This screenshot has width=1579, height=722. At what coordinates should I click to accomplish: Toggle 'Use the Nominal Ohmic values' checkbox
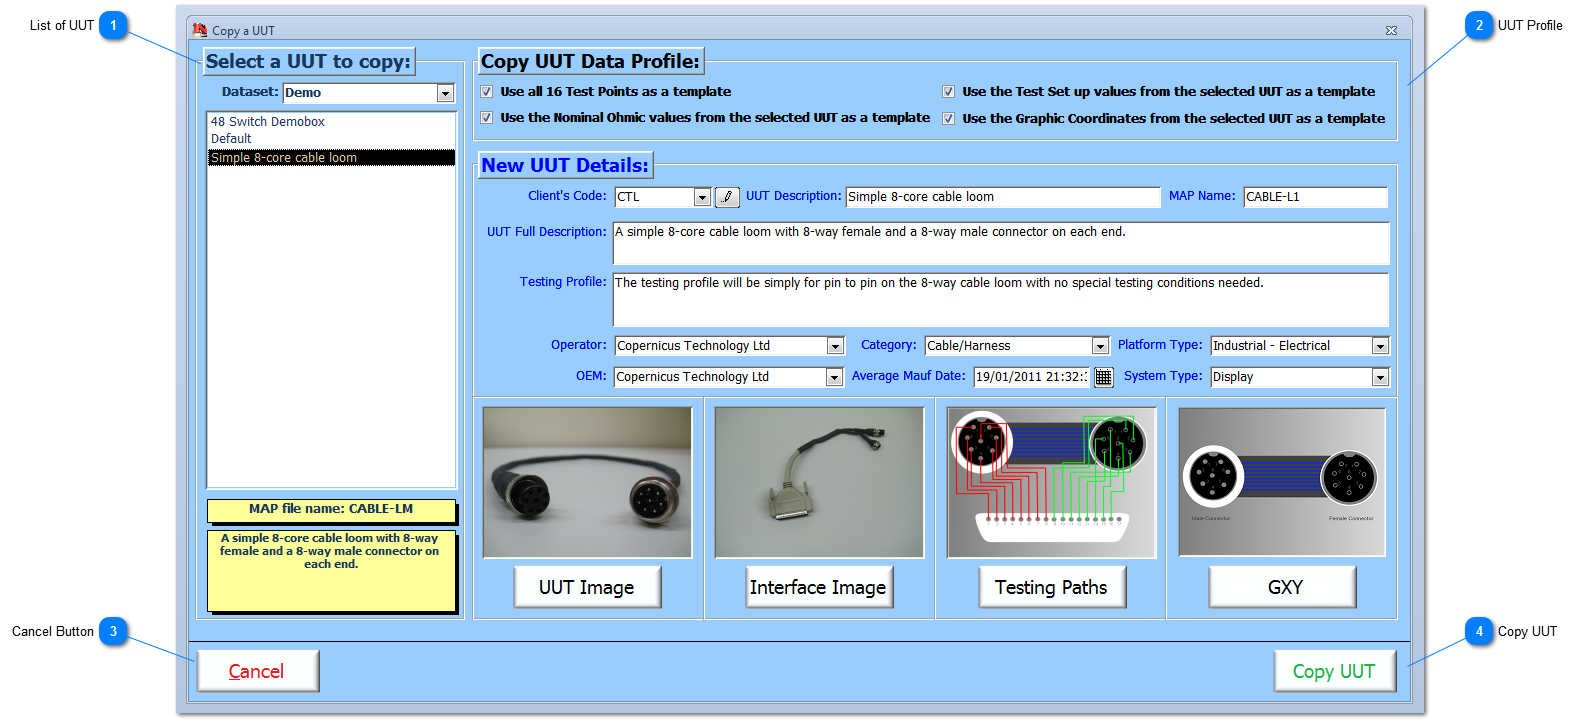(487, 118)
